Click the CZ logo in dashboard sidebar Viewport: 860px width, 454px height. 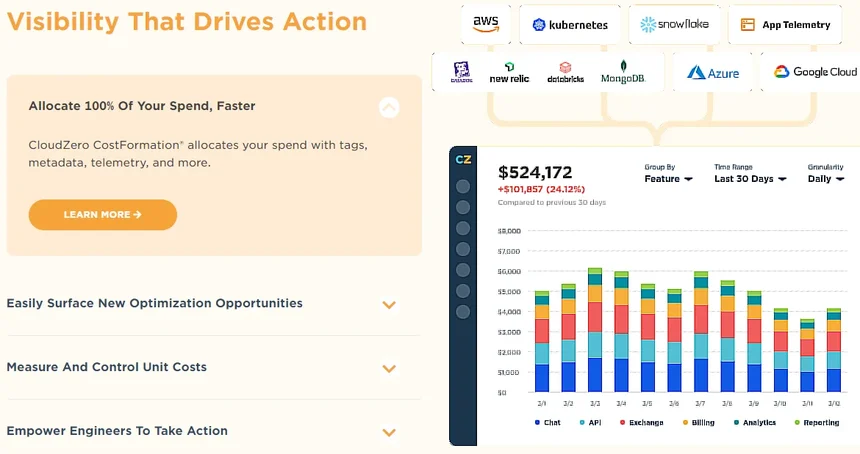coord(463,160)
